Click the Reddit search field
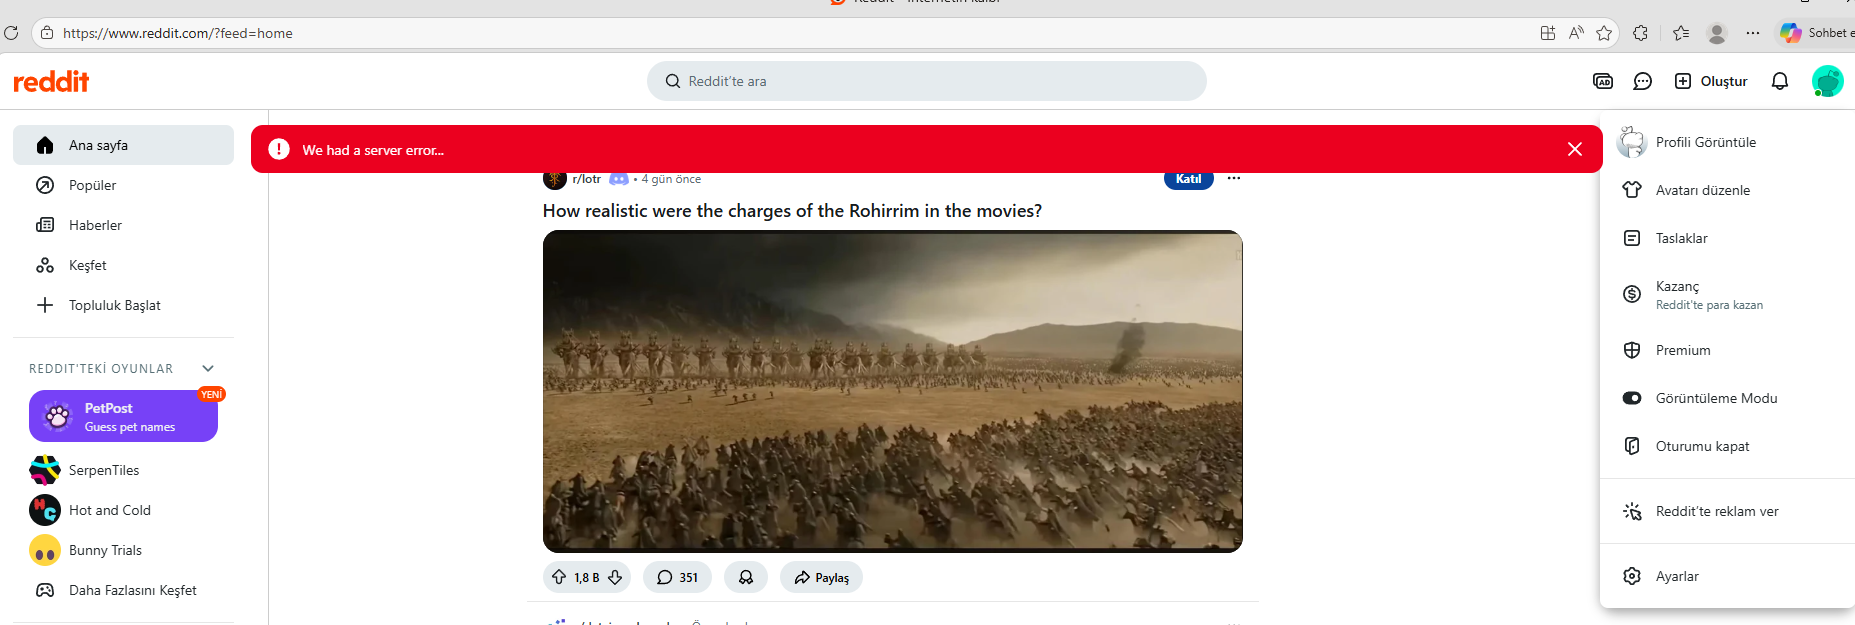Screen dimensions: 1855x625 tap(926, 81)
